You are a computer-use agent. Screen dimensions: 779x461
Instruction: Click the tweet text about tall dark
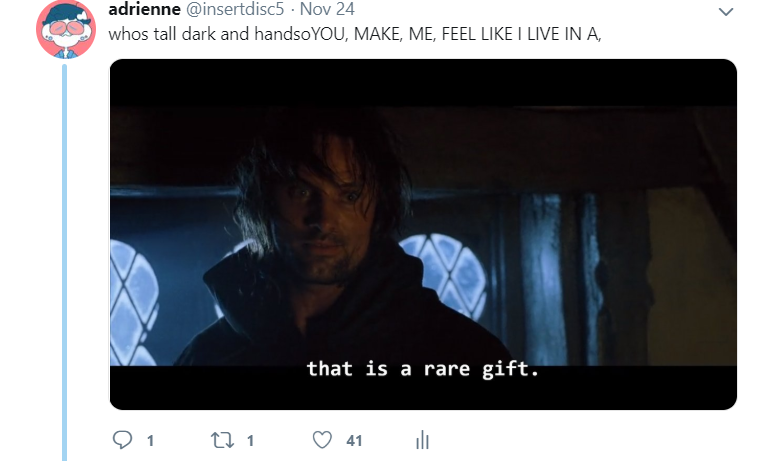(x=355, y=34)
